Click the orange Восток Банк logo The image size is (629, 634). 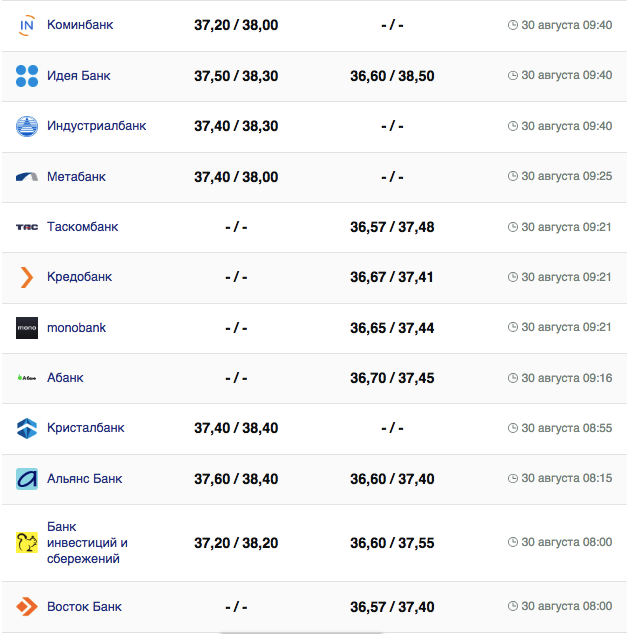(x=27, y=607)
